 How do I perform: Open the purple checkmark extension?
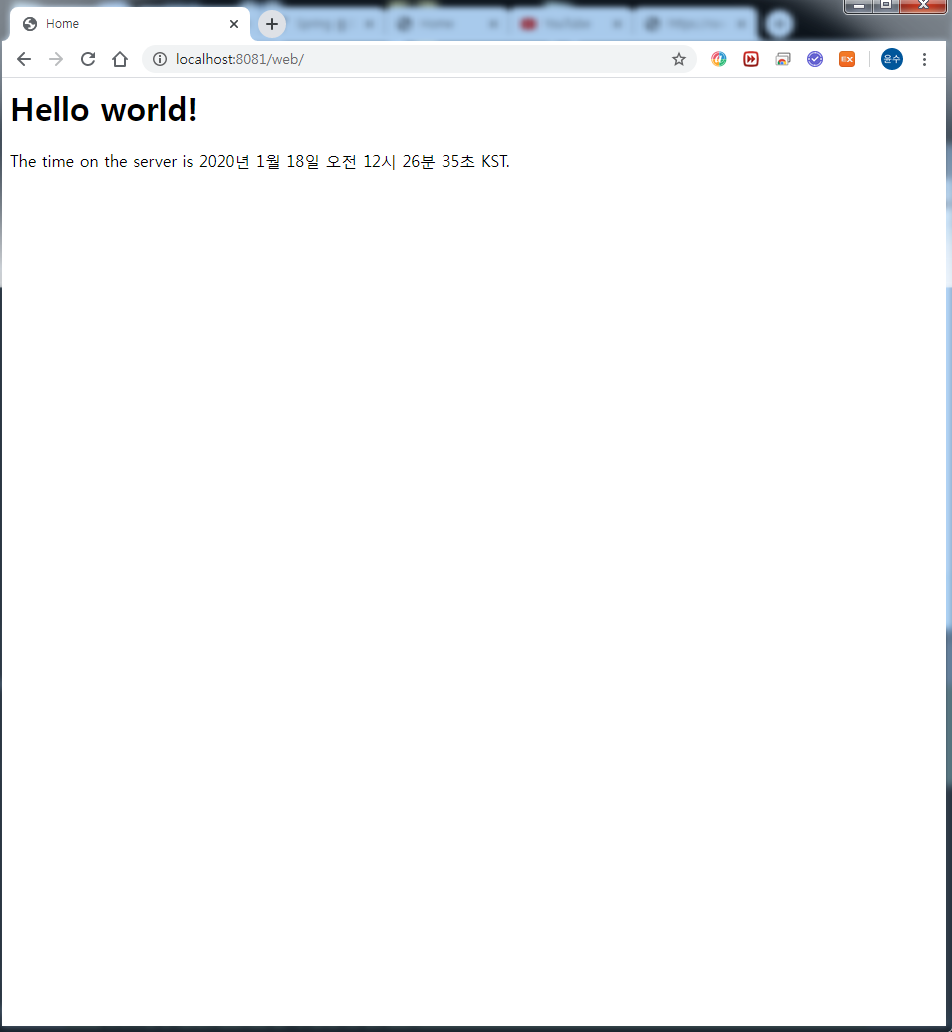(815, 59)
